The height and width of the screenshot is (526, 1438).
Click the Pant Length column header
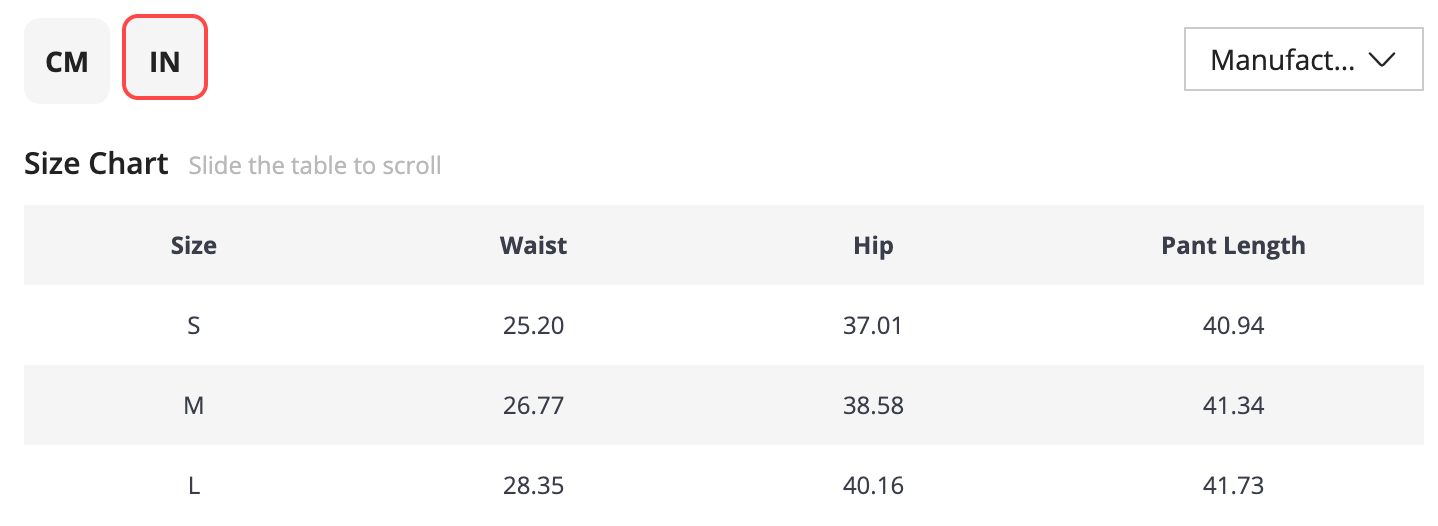(x=1233, y=245)
